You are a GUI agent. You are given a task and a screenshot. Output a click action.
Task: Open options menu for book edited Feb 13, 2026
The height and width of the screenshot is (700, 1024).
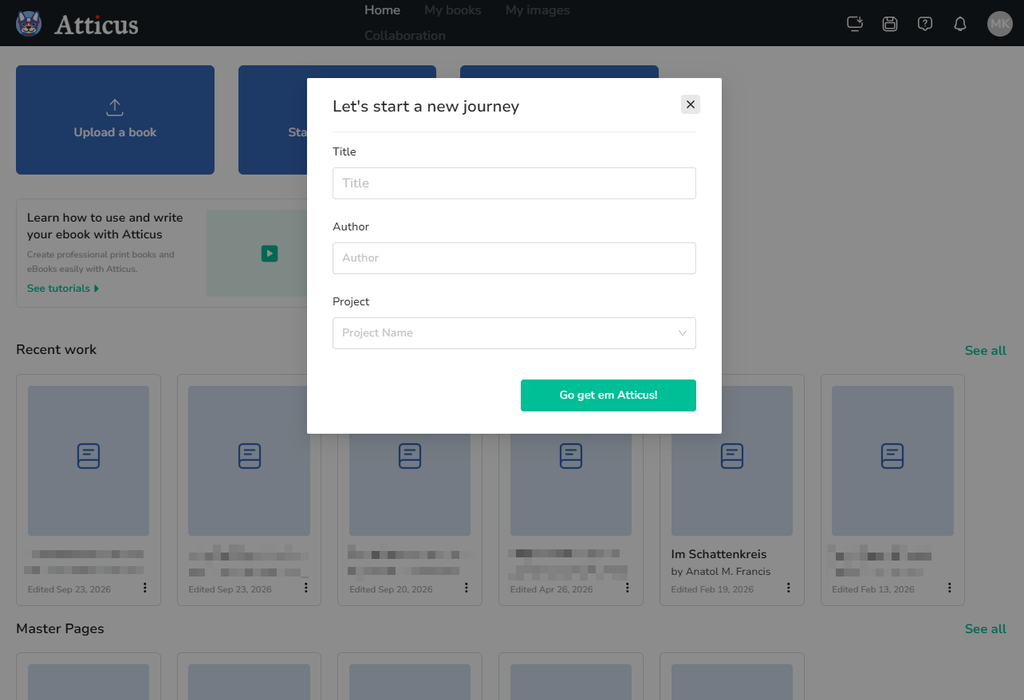click(950, 588)
